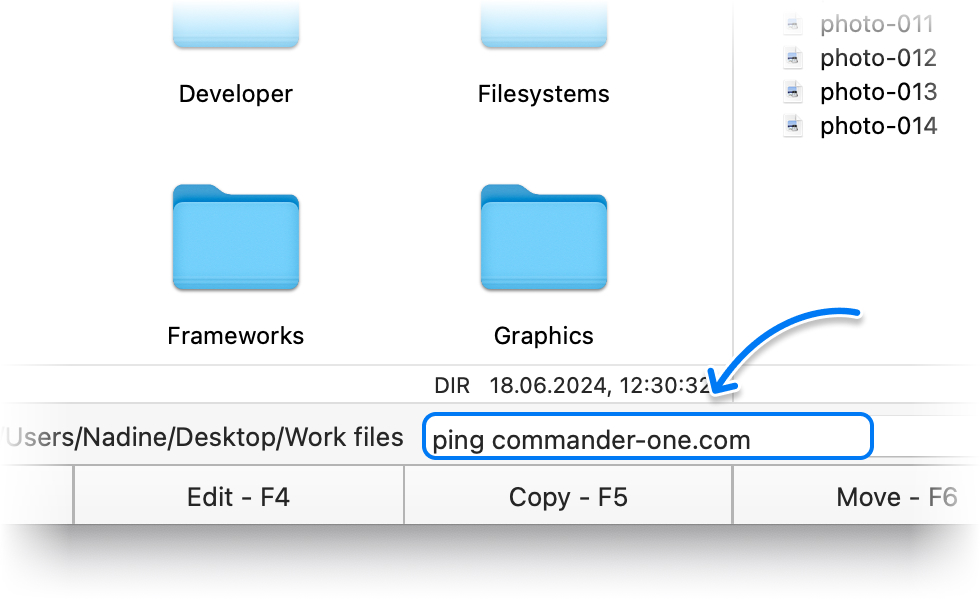The image size is (980, 600).
Task: Click the Frameworks folder icon
Action: [235, 238]
